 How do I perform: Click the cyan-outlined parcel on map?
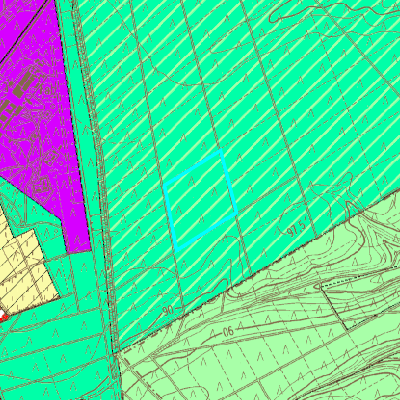tap(201, 200)
